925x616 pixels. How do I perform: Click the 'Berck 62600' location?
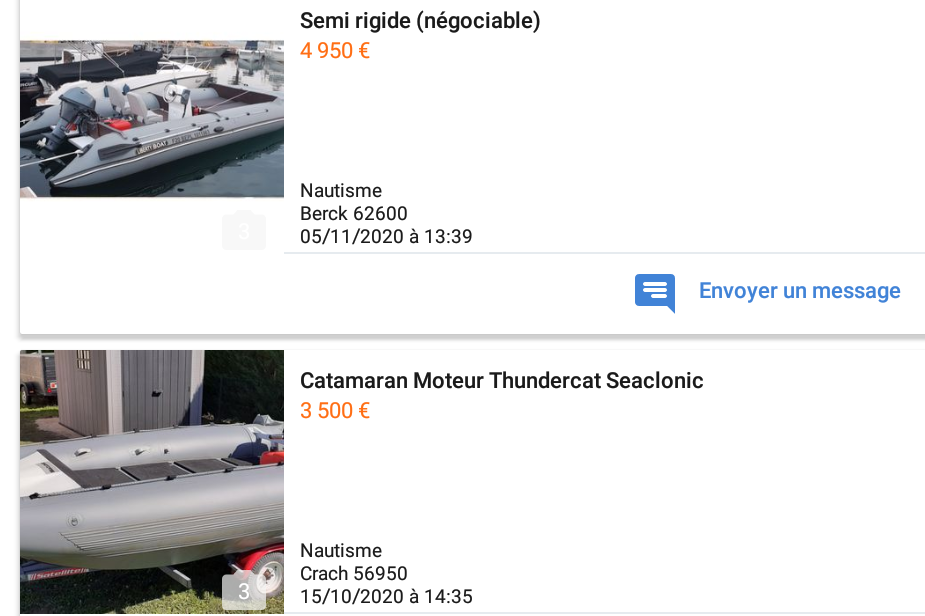[x=354, y=214]
